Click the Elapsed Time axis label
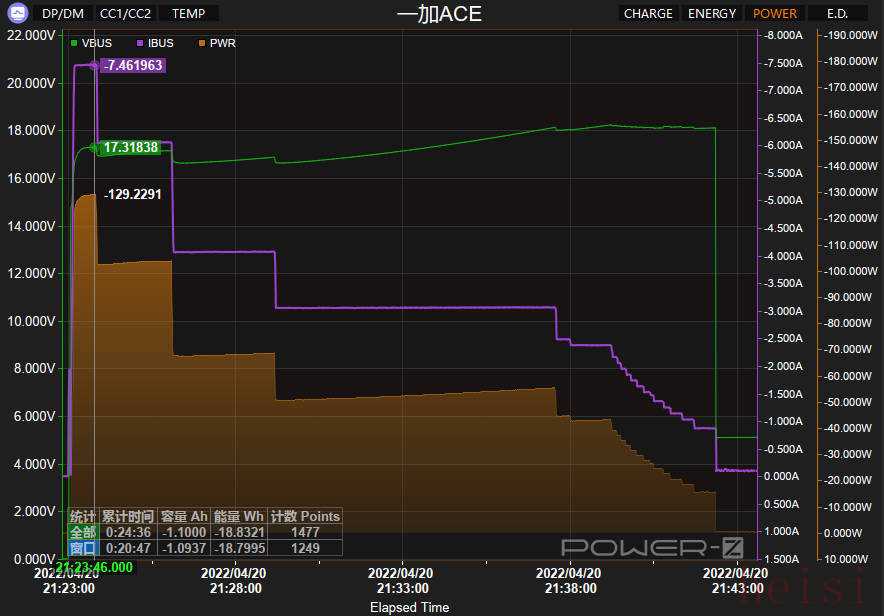 [x=410, y=608]
